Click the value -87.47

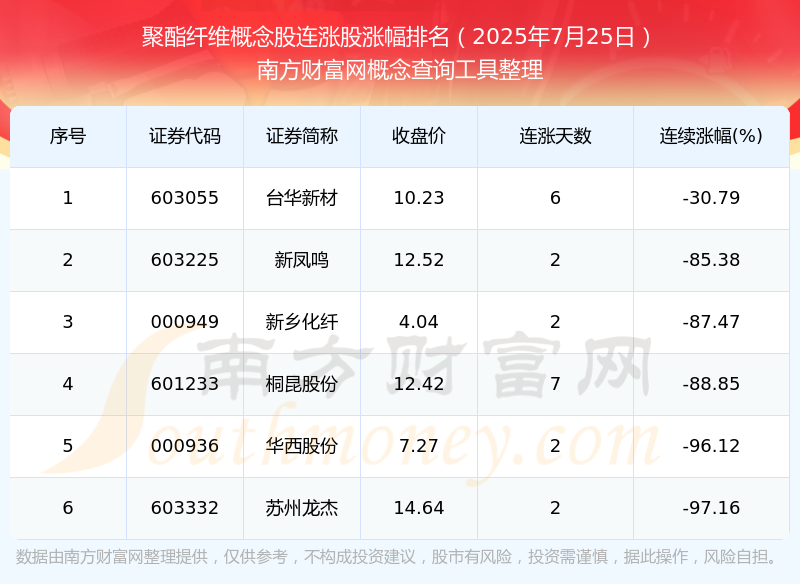711,322
